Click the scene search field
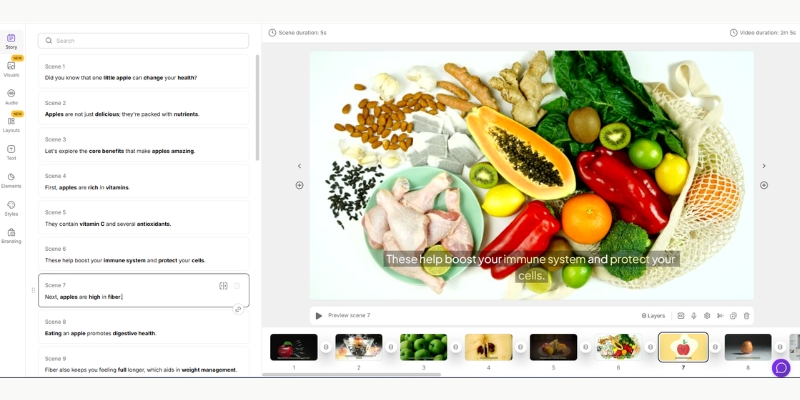 pos(144,41)
